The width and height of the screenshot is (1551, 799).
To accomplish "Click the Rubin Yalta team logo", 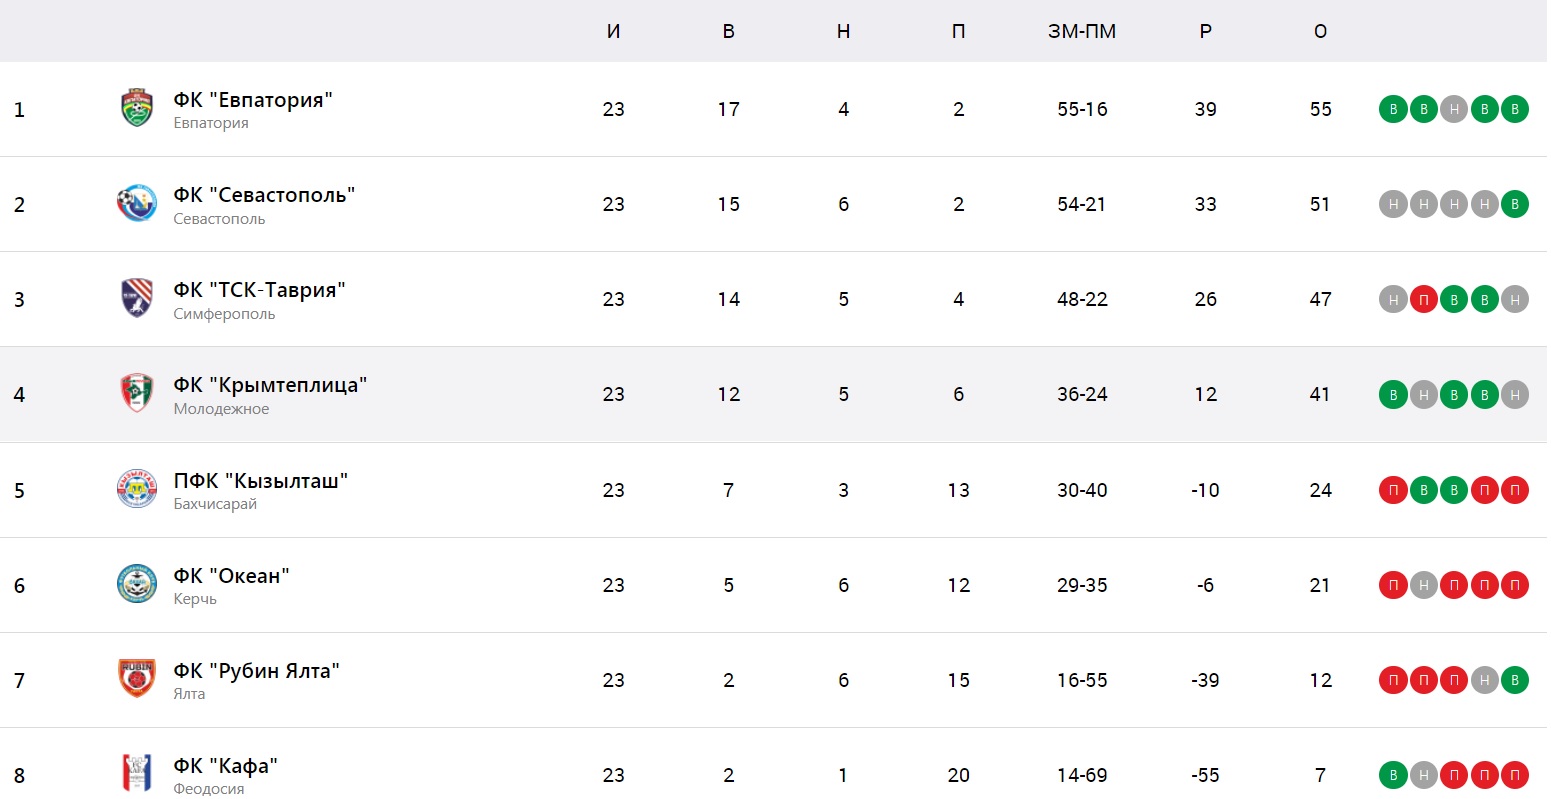I will pyautogui.click(x=137, y=680).
